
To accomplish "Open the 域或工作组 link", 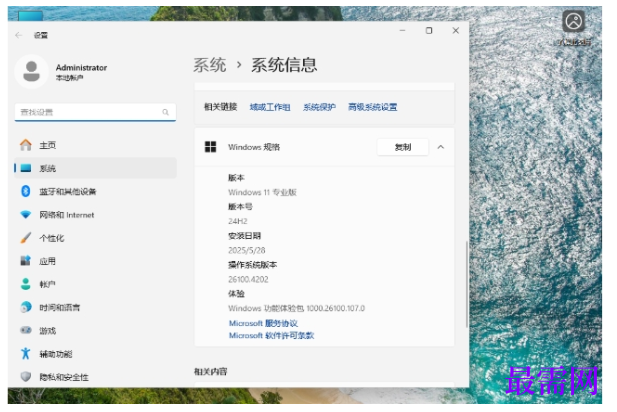I will [x=270, y=107].
